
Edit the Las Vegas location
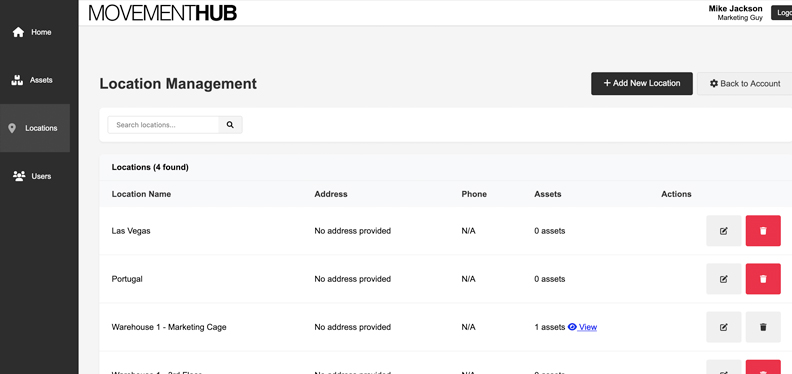click(723, 231)
